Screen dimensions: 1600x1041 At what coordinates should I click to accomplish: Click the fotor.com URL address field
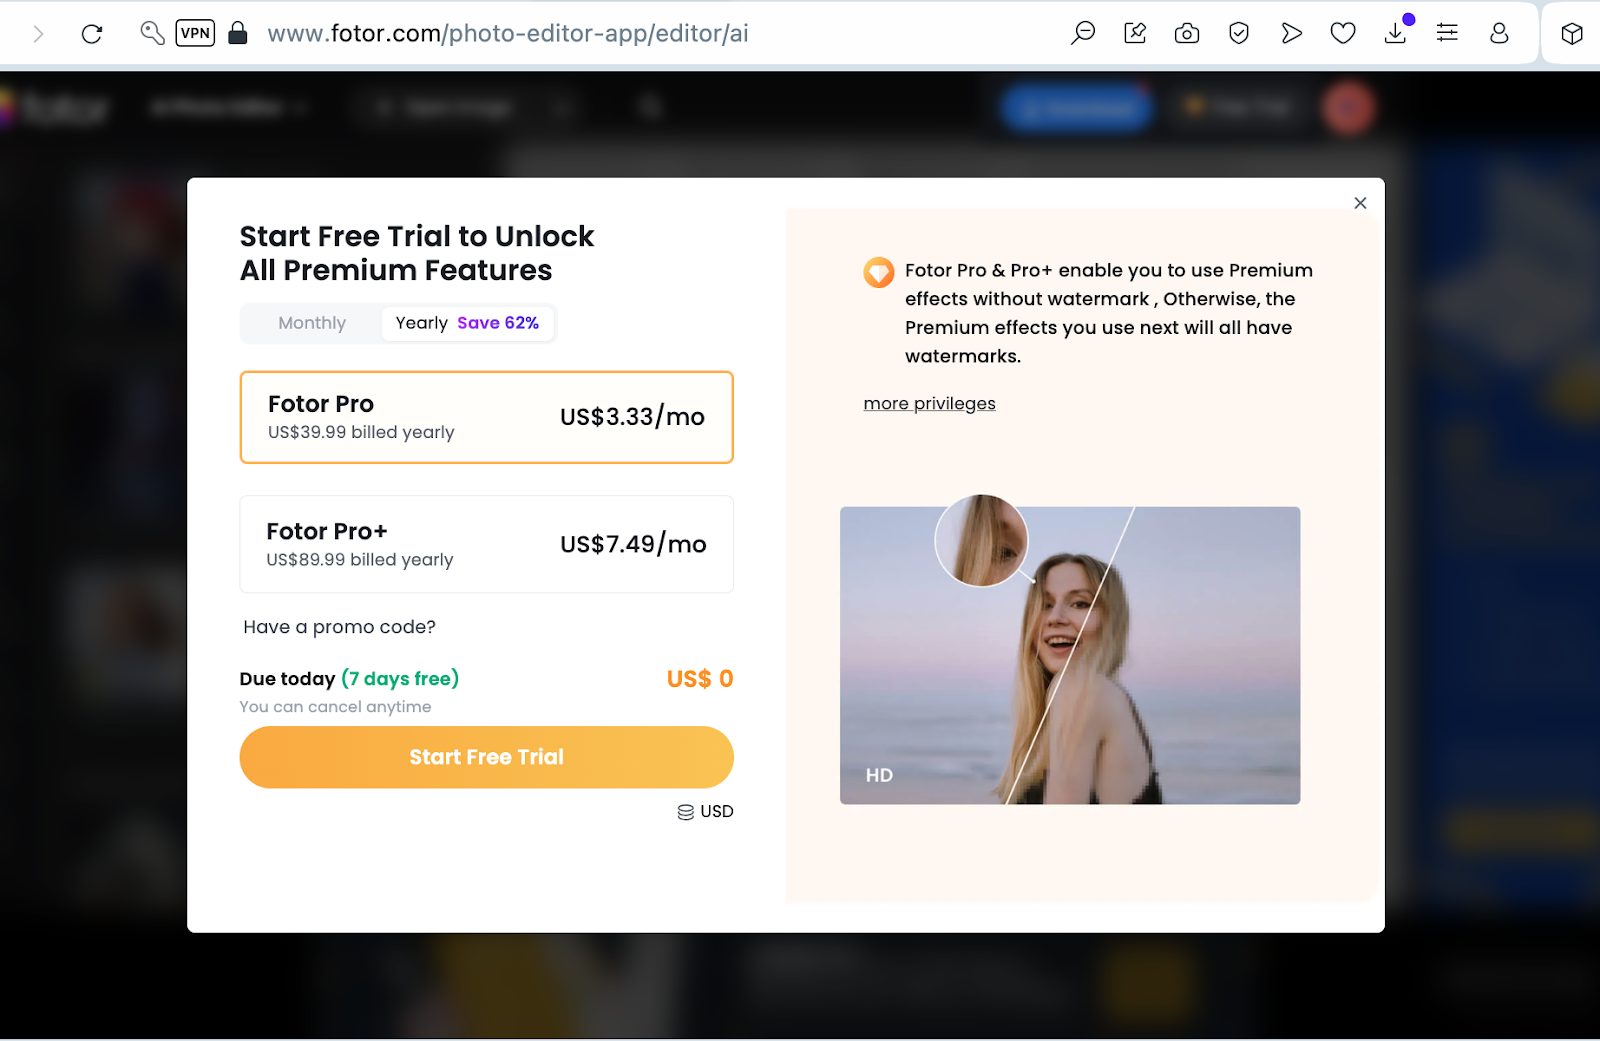point(508,34)
